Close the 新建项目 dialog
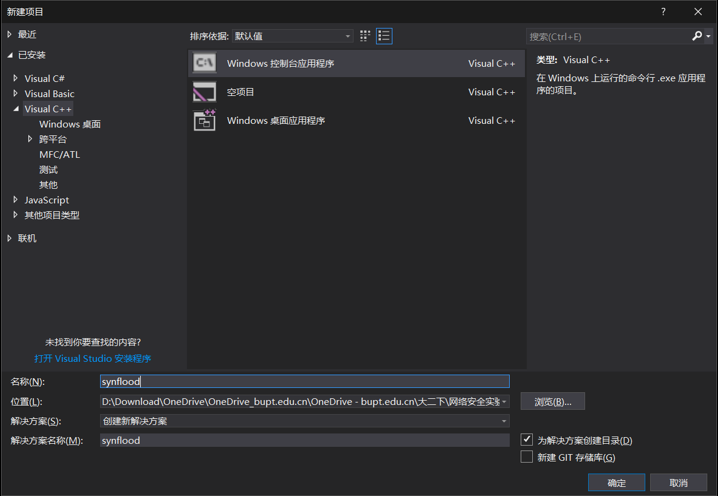Viewport: 718px width, 496px height. click(x=698, y=12)
